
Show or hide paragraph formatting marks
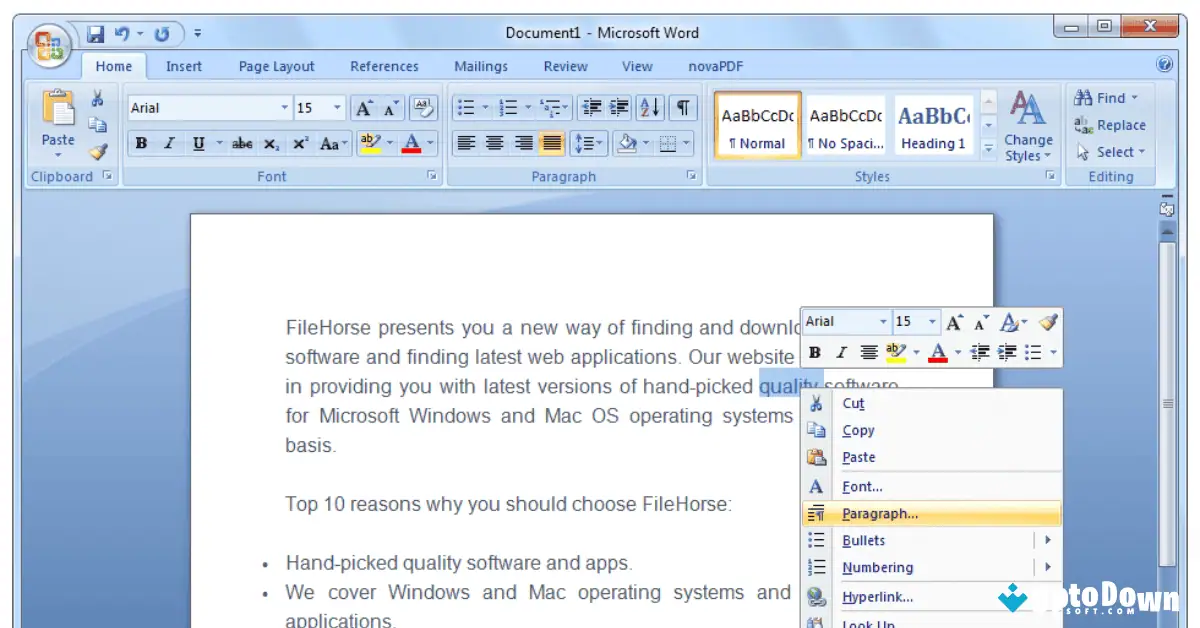[x=683, y=108]
